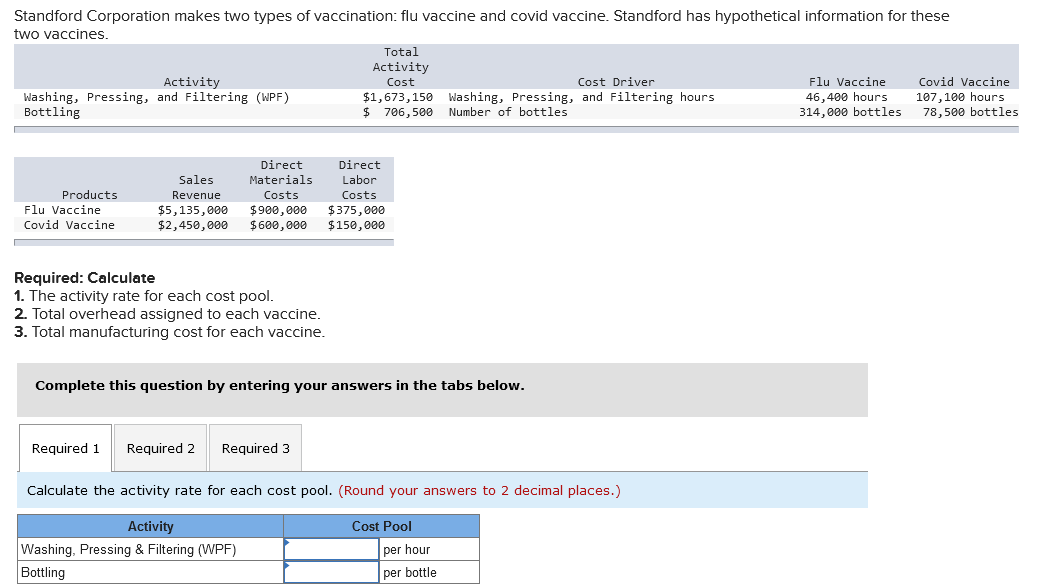Image resolution: width=1048 pixels, height=587 pixels.
Task: Select the $1,673,150 total cost cell
Action: coord(403,97)
